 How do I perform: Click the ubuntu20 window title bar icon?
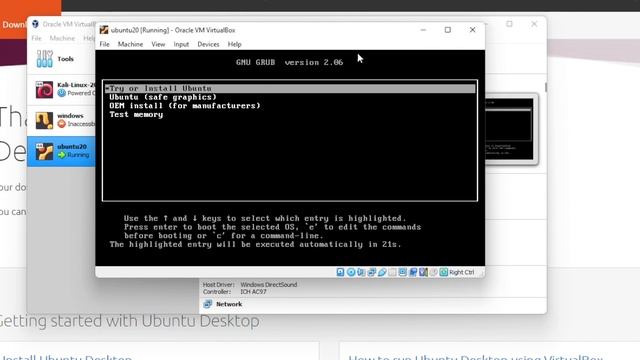tap(104, 30)
